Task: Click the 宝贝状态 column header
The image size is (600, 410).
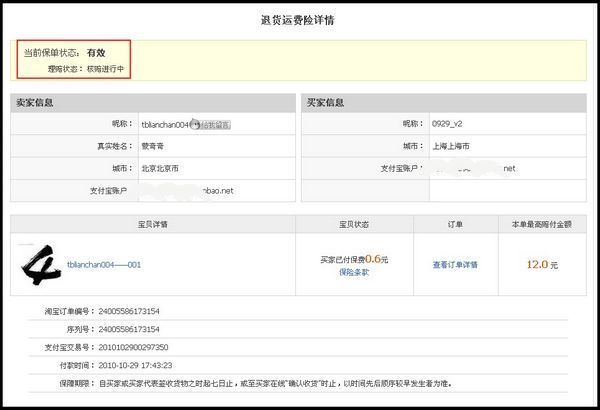Action: [354, 223]
